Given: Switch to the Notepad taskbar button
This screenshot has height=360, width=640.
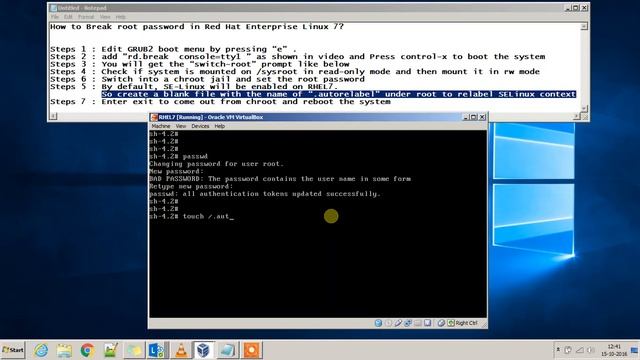Looking at the screenshot, I should (227, 350).
